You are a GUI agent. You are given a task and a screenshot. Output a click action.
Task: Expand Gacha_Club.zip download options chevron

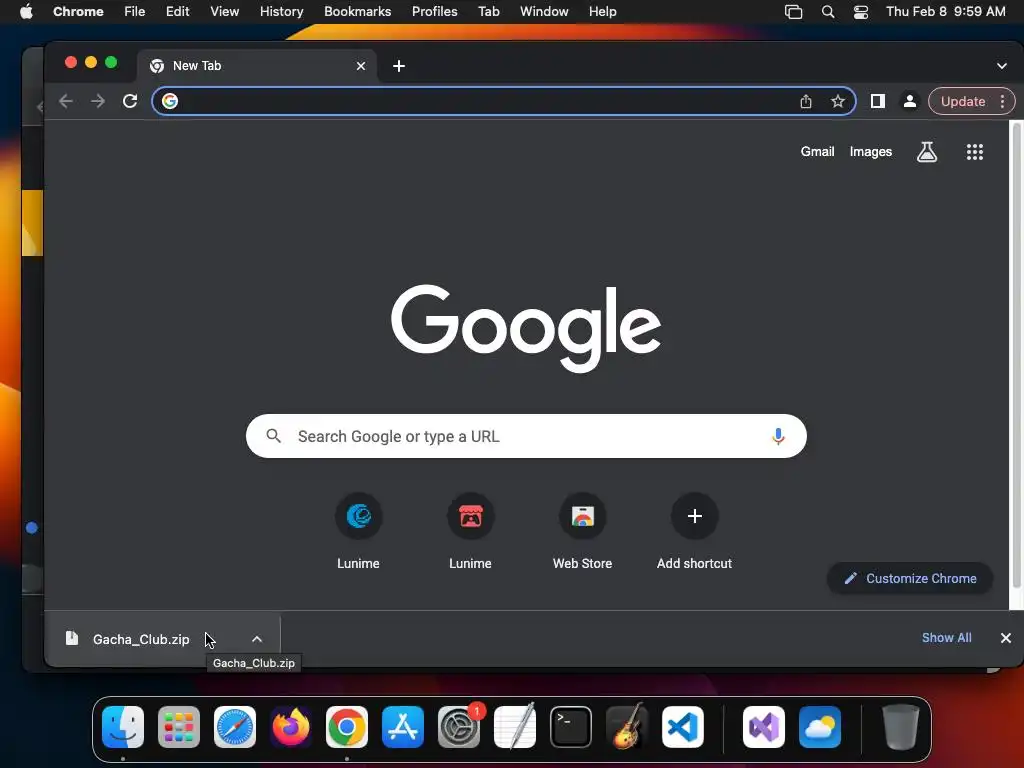[x=257, y=639]
